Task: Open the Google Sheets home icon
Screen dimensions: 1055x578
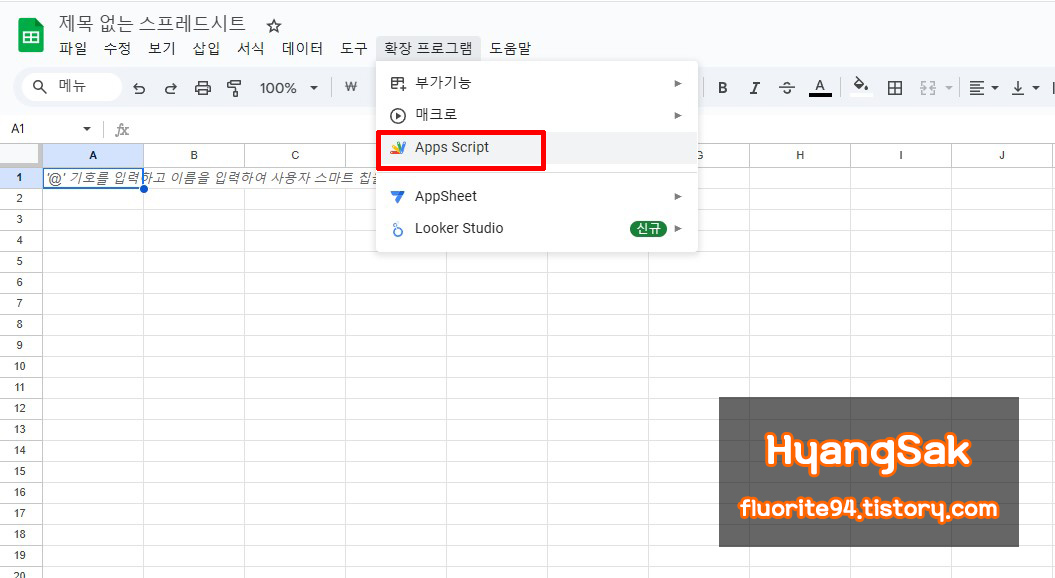Action: [x=30, y=36]
